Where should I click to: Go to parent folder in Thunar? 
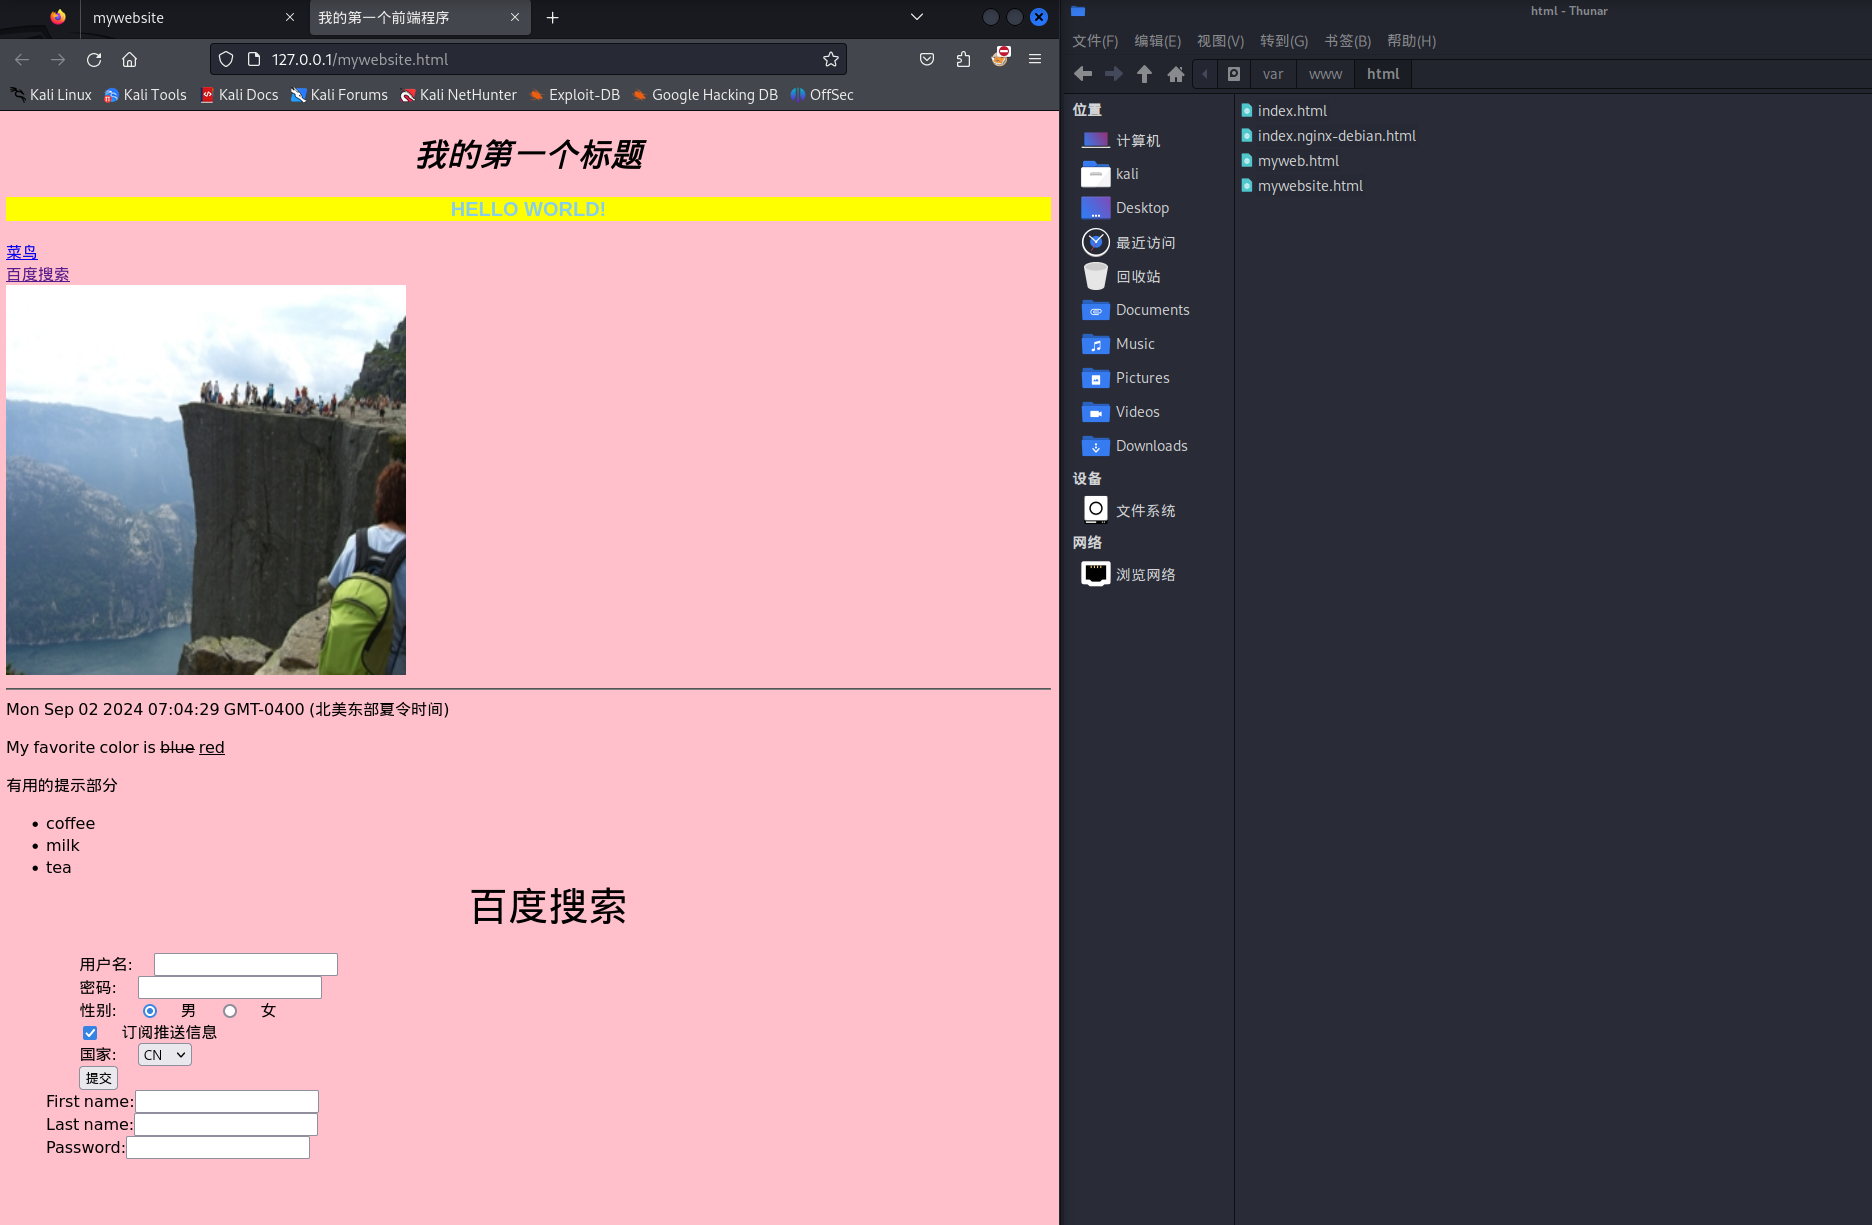(x=1145, y=74)
